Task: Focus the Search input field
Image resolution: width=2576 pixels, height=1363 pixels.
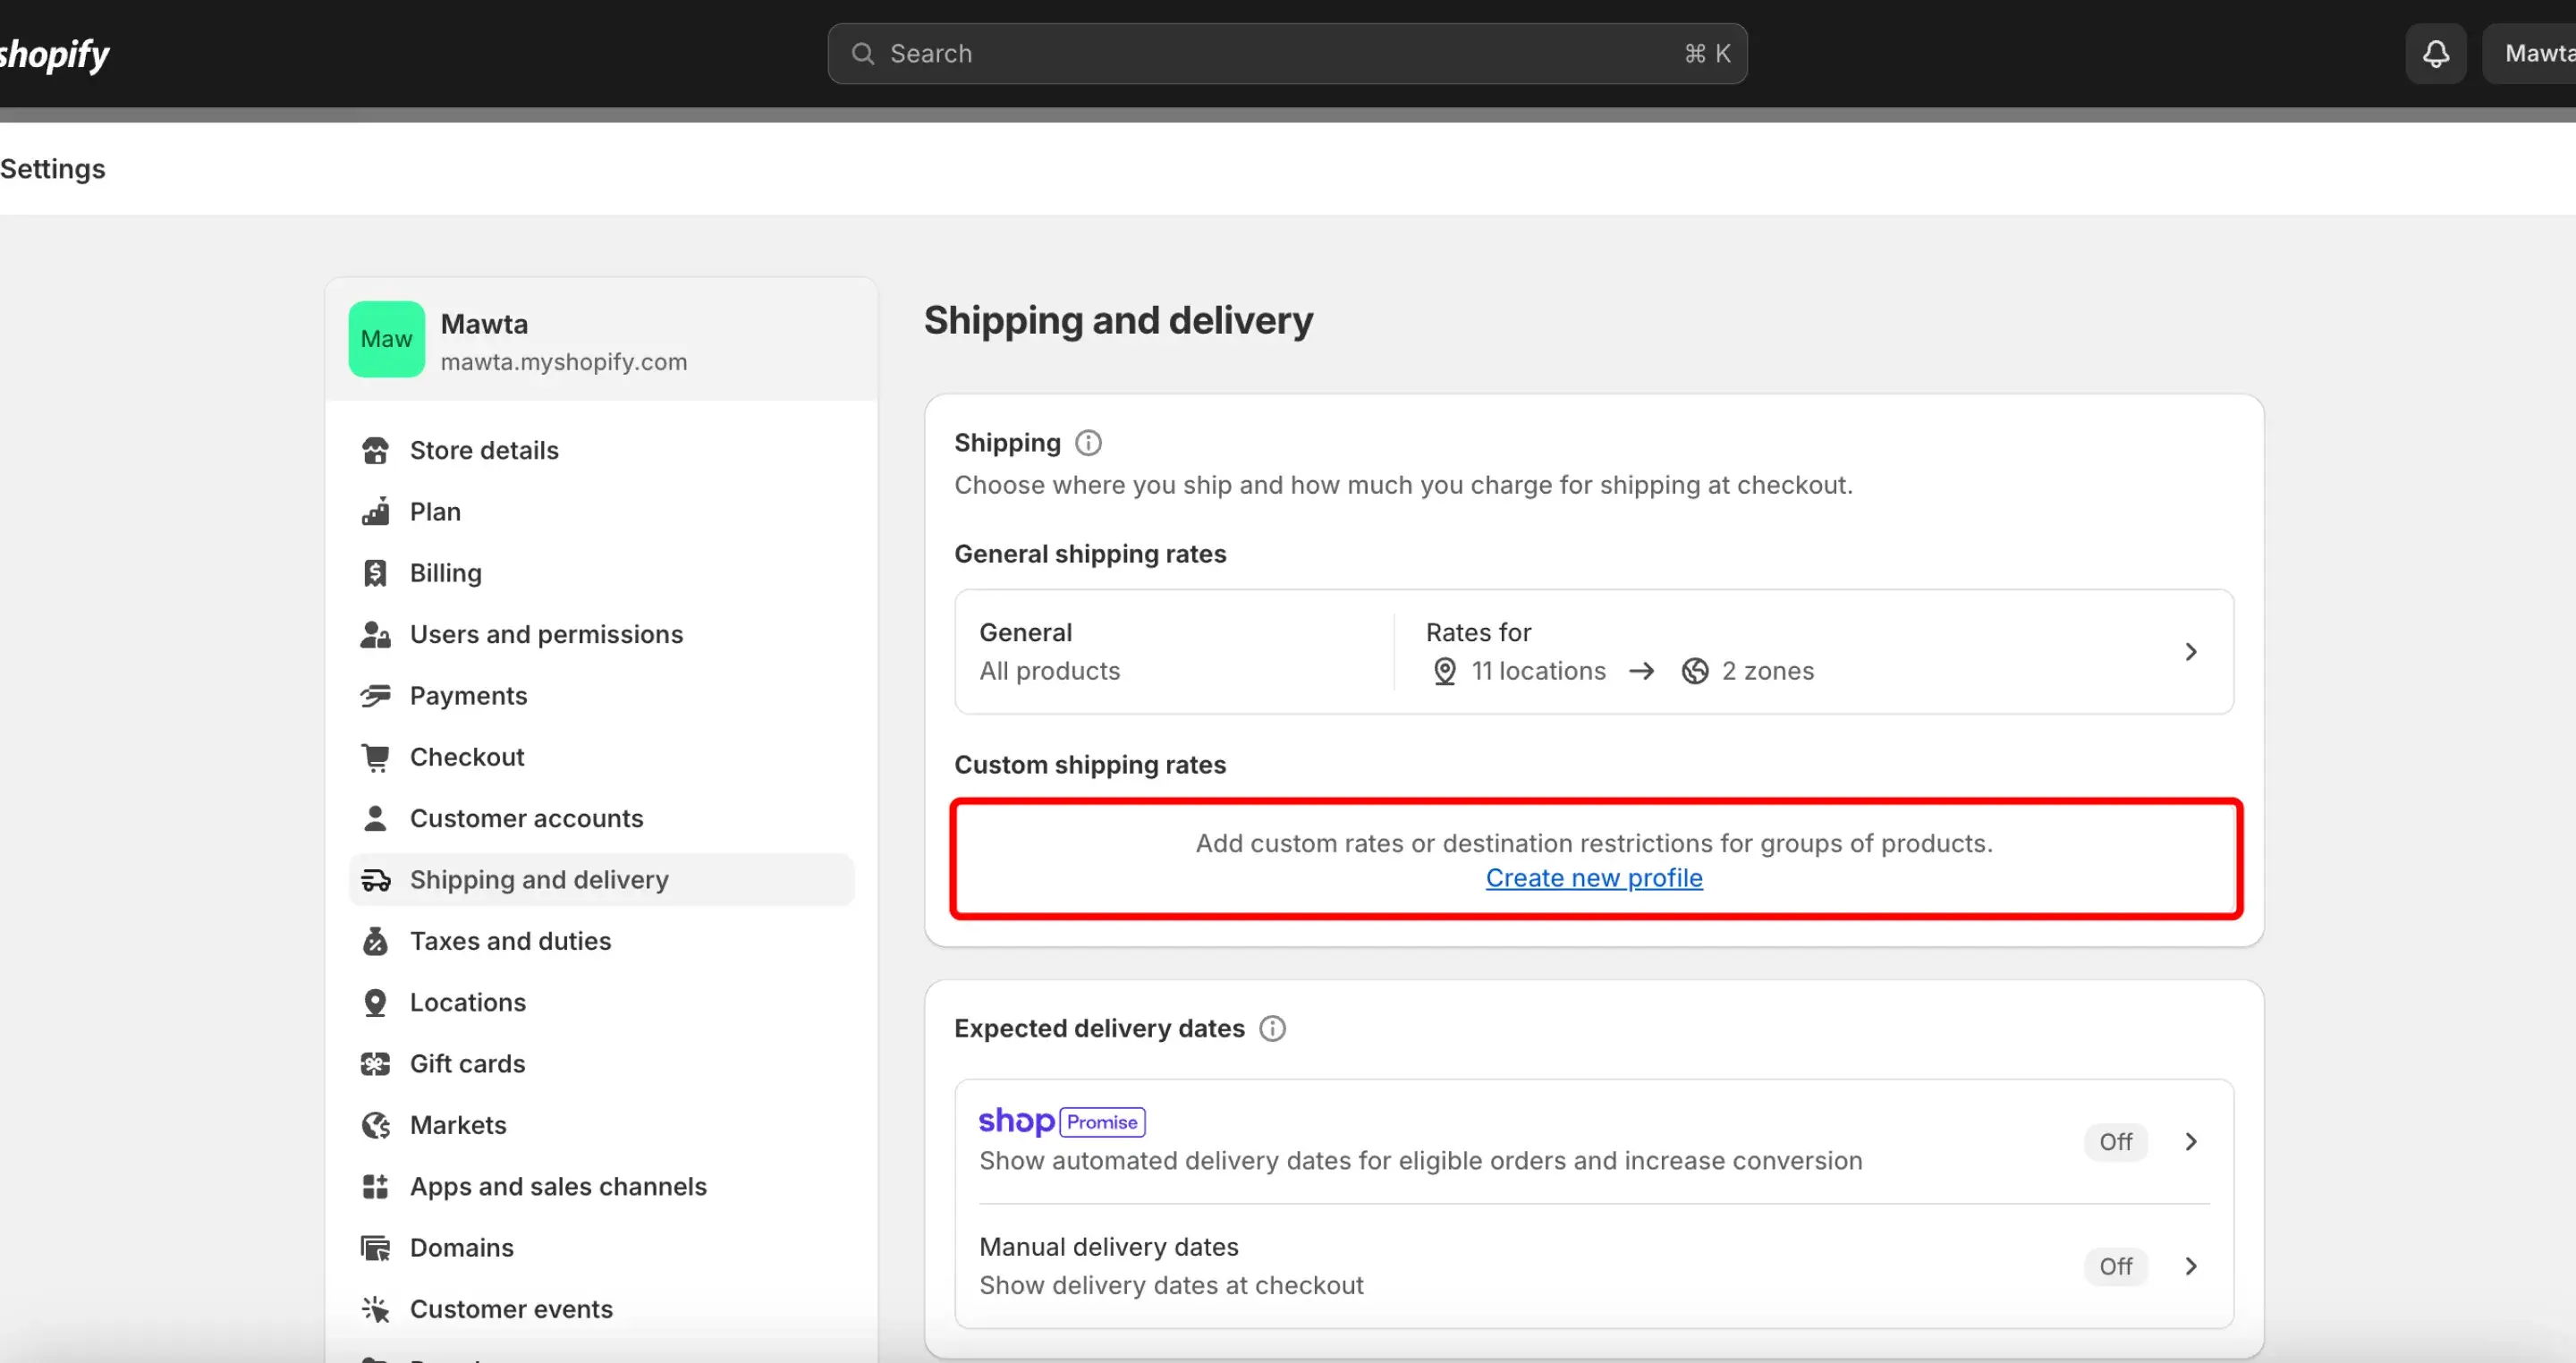Action: point(1287,54)
